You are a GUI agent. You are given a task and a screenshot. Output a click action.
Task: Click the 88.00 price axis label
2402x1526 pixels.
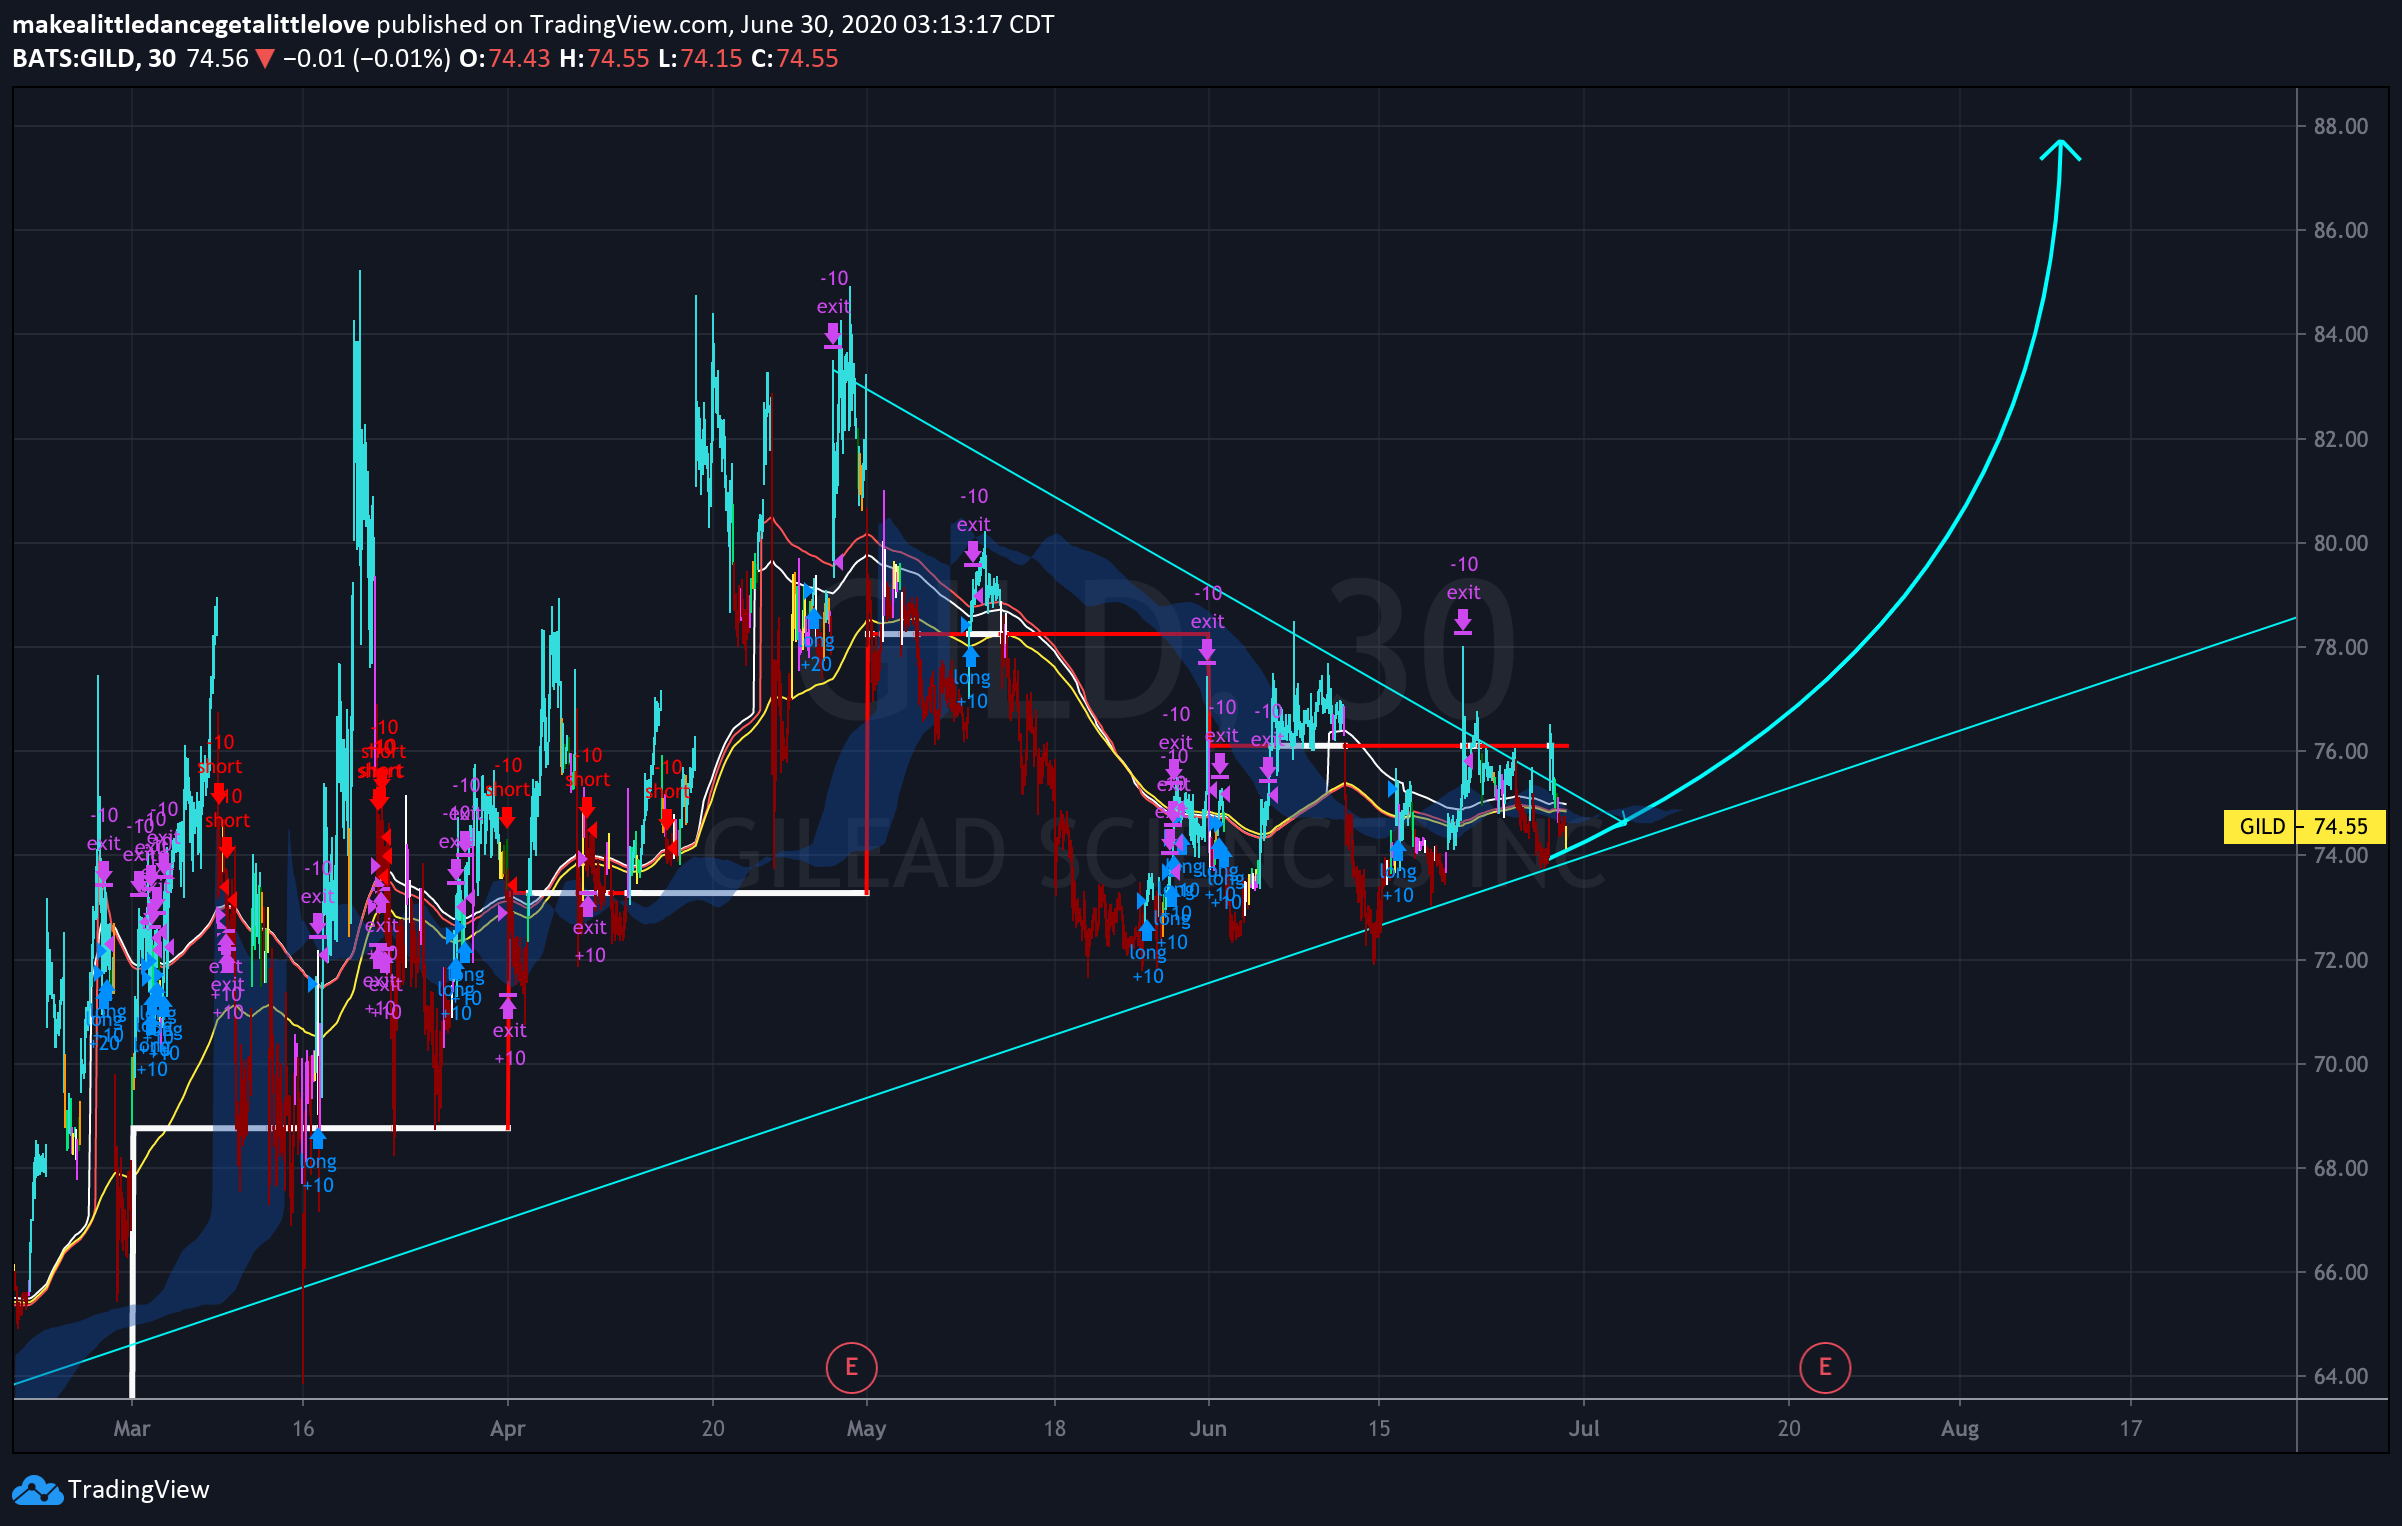click(x=2340, y=126)
